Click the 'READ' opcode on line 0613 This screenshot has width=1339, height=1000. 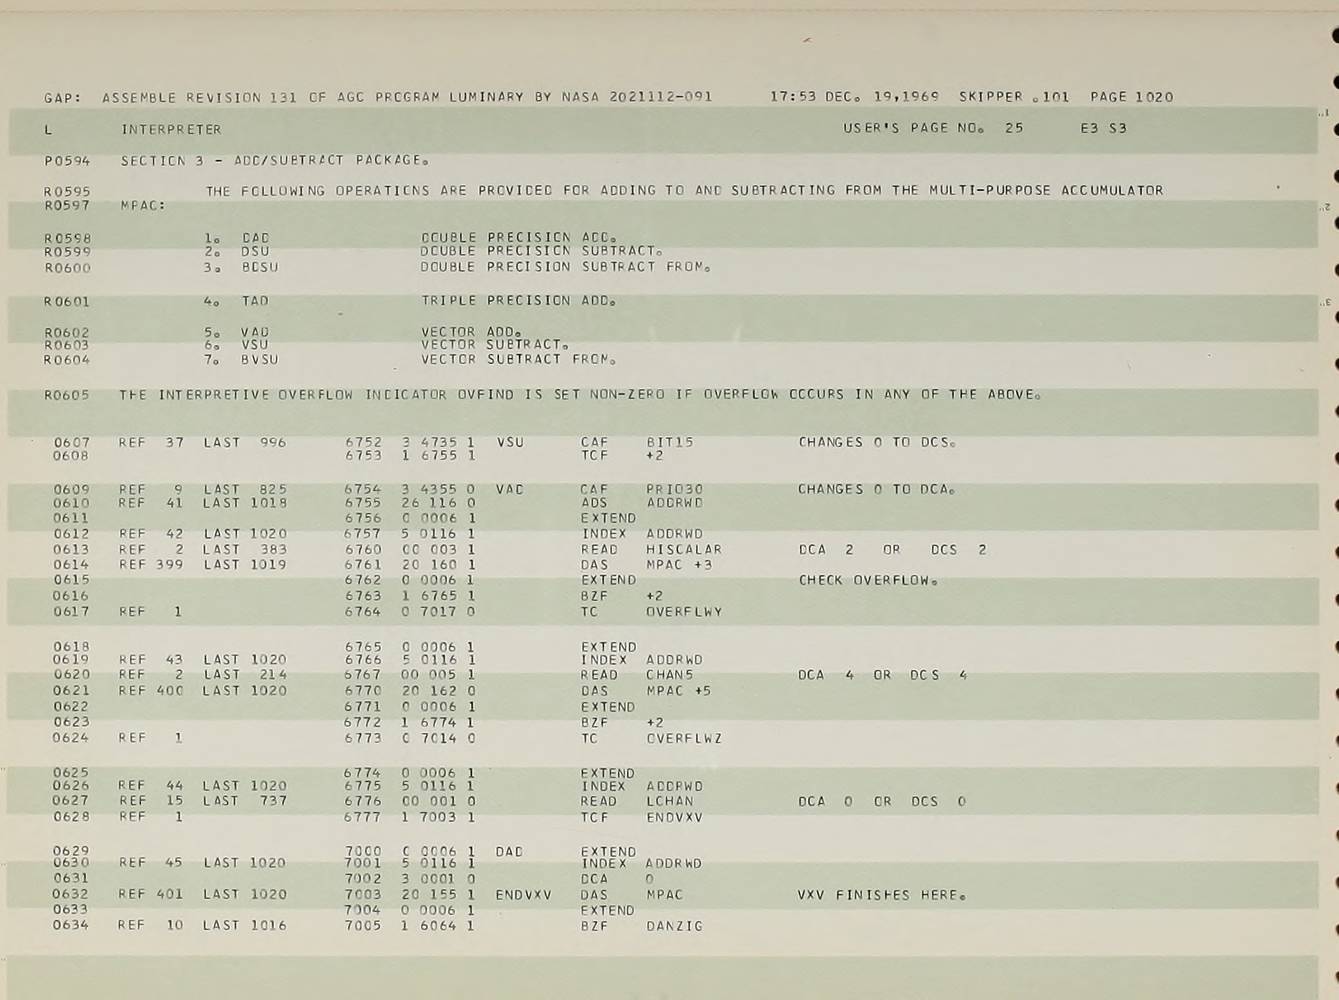[599, 549]
